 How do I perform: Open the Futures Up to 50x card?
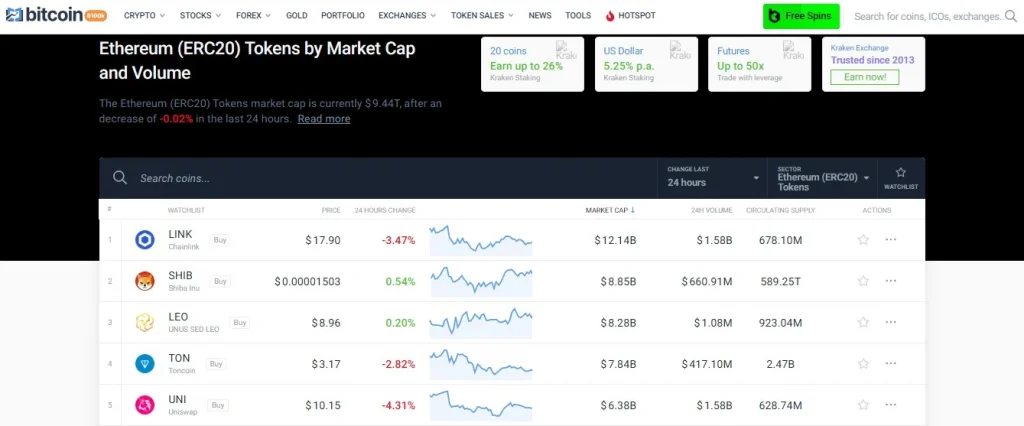tap(760, 64)
